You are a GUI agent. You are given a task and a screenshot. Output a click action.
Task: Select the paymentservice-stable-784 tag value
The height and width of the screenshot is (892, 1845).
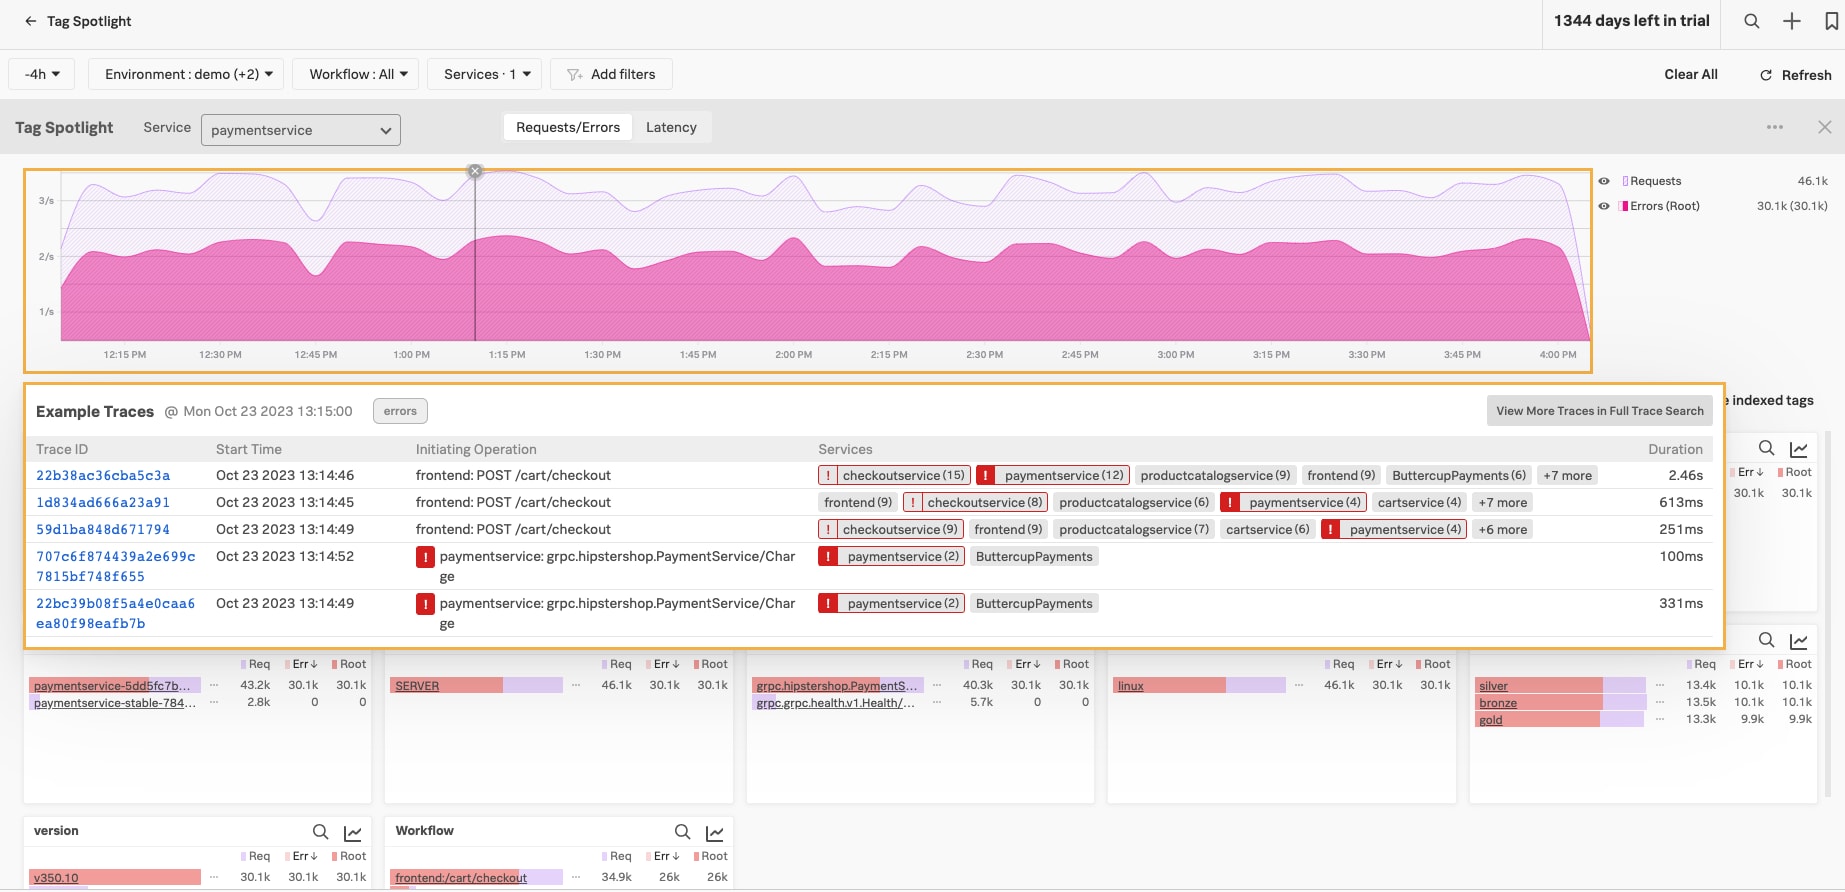point(115,703)
